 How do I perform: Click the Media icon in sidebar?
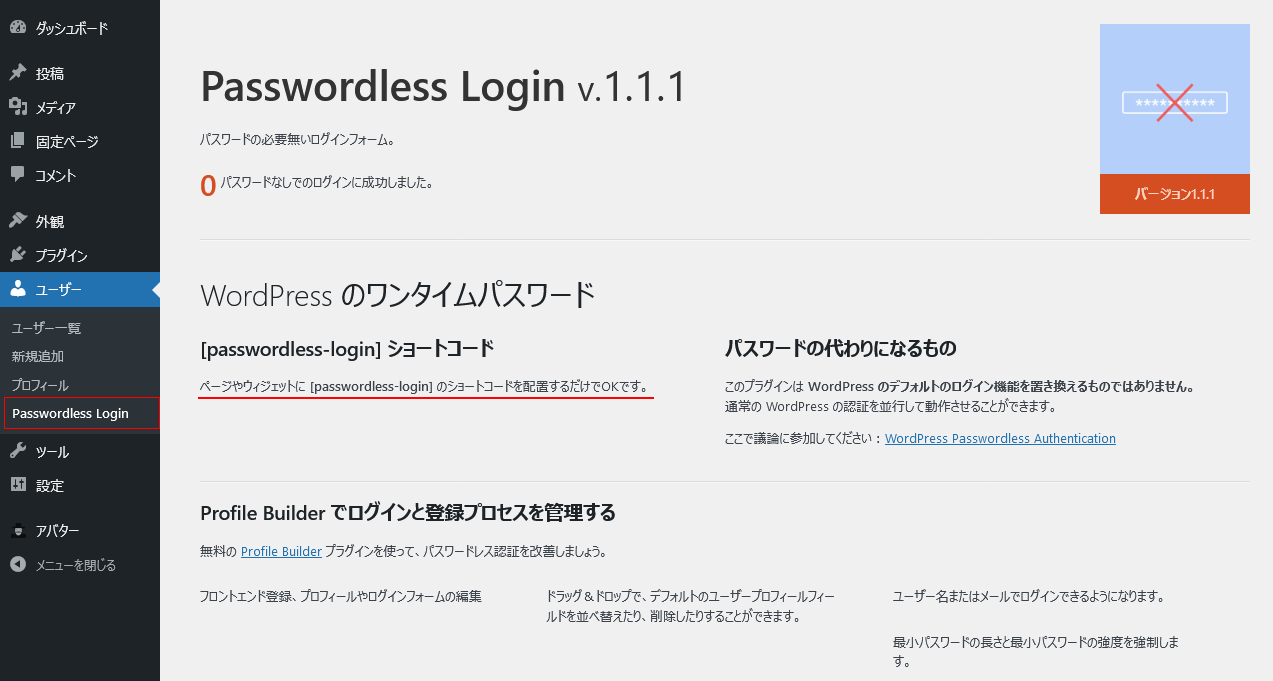click(x=18, y=107)
